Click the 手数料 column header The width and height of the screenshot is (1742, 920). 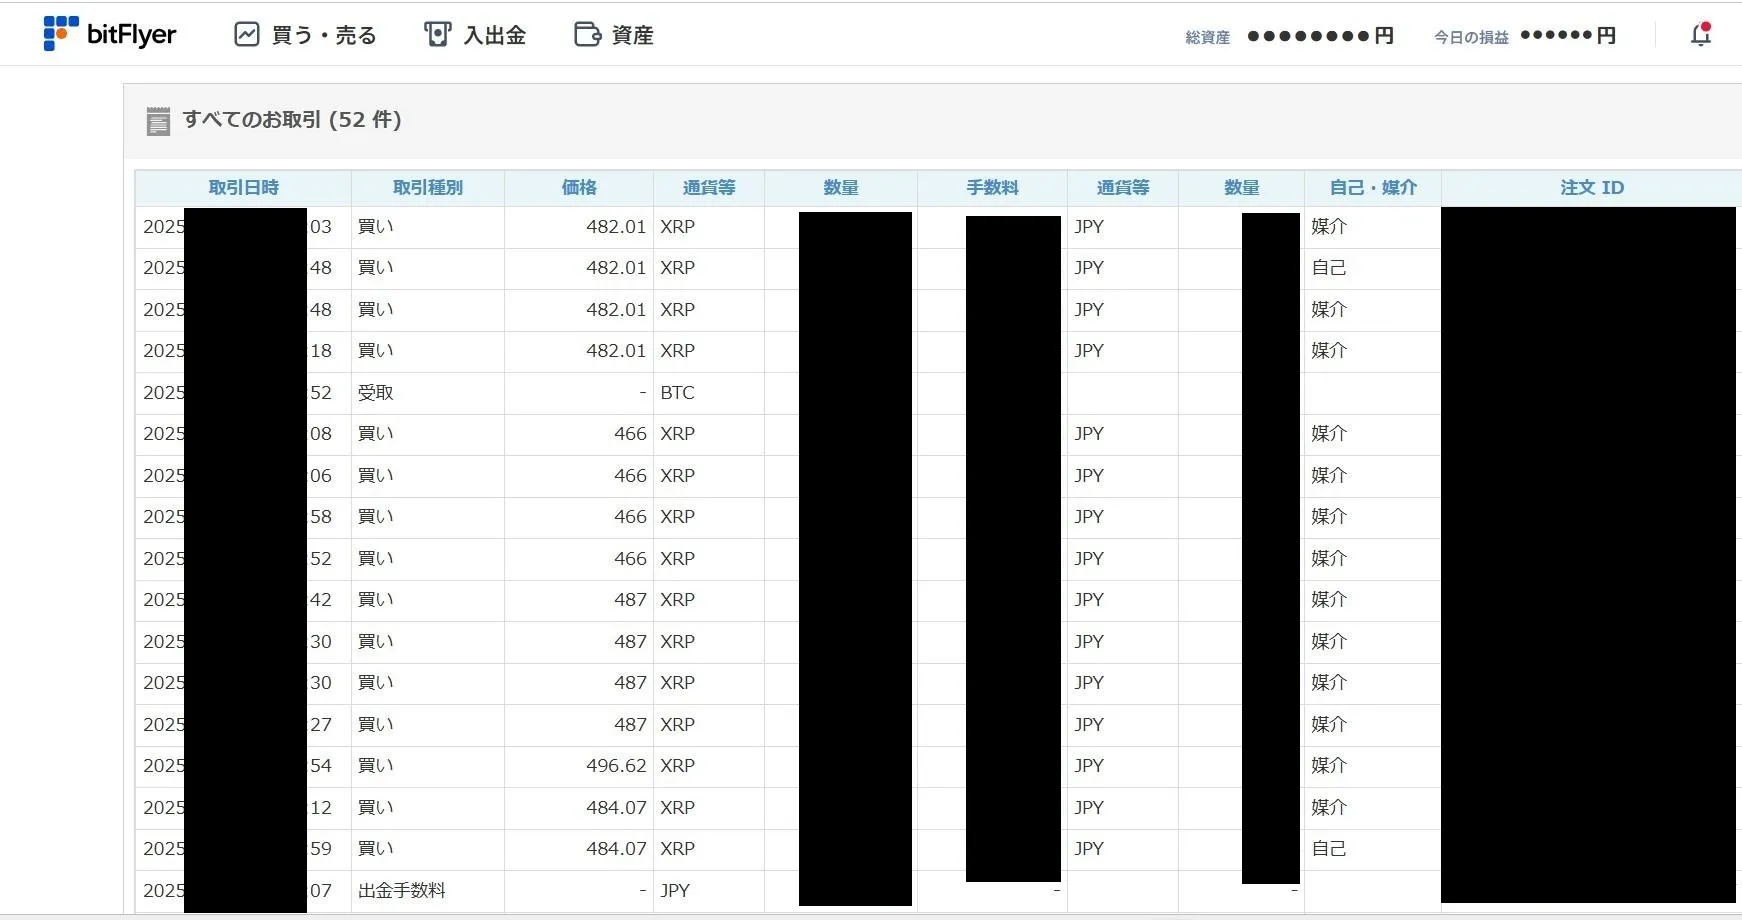coord(992,187)
